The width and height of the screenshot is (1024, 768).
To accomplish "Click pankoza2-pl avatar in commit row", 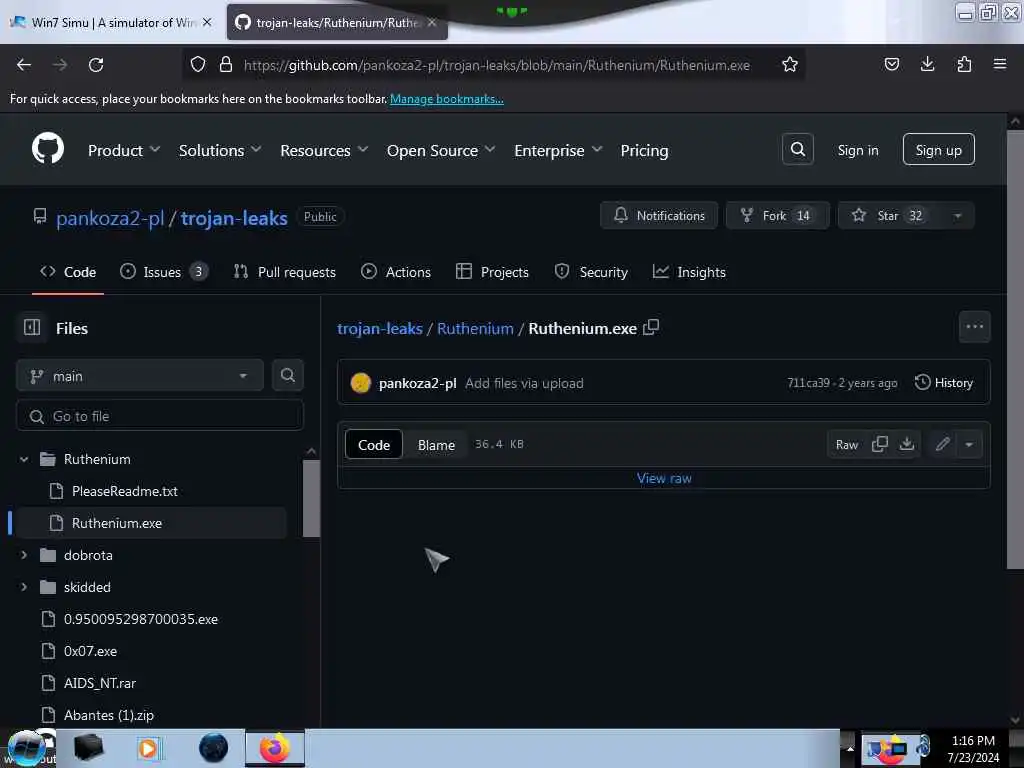I will (360, 383).
